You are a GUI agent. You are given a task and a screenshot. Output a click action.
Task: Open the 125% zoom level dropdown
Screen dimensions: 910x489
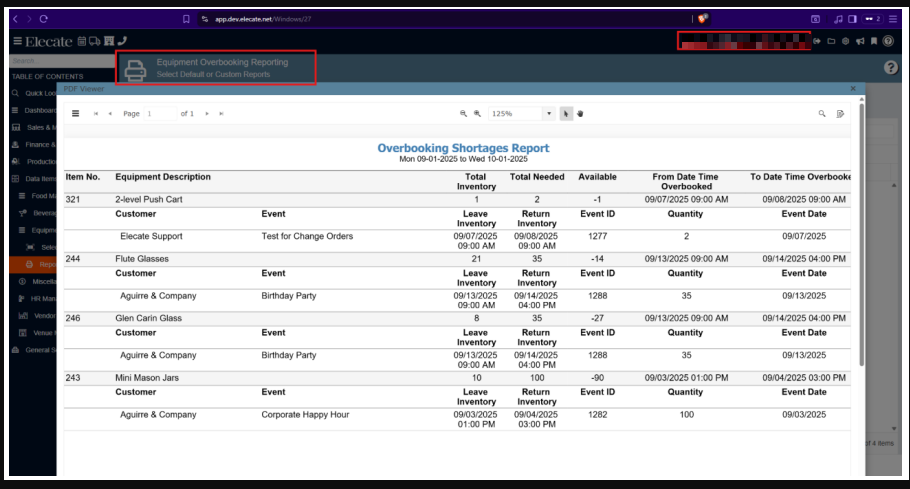pyautogui.click(x=548, y=114)
